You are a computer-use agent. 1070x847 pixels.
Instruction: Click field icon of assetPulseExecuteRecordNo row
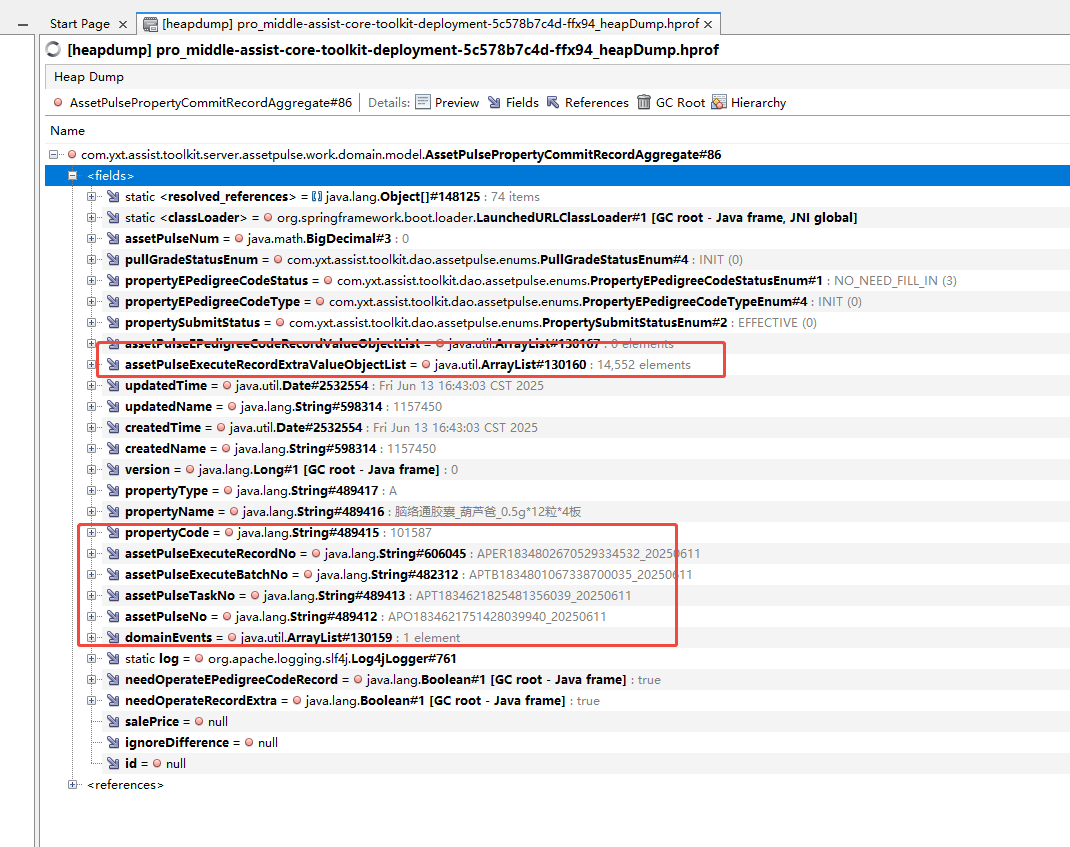pyautogui.click(x=113, y=554)
